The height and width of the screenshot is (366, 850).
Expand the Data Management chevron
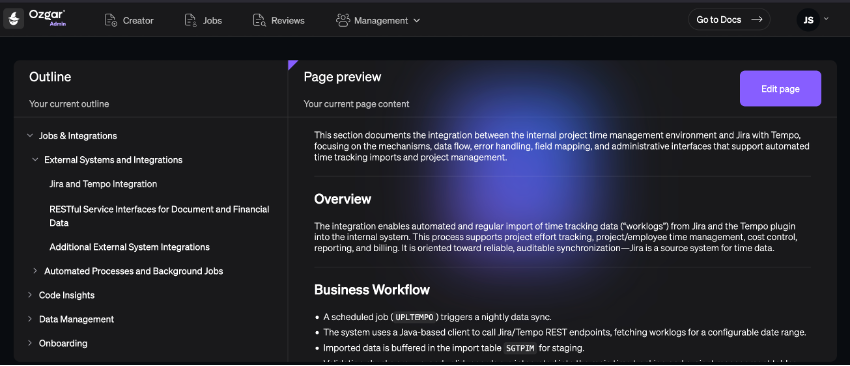tap(30, 319)
